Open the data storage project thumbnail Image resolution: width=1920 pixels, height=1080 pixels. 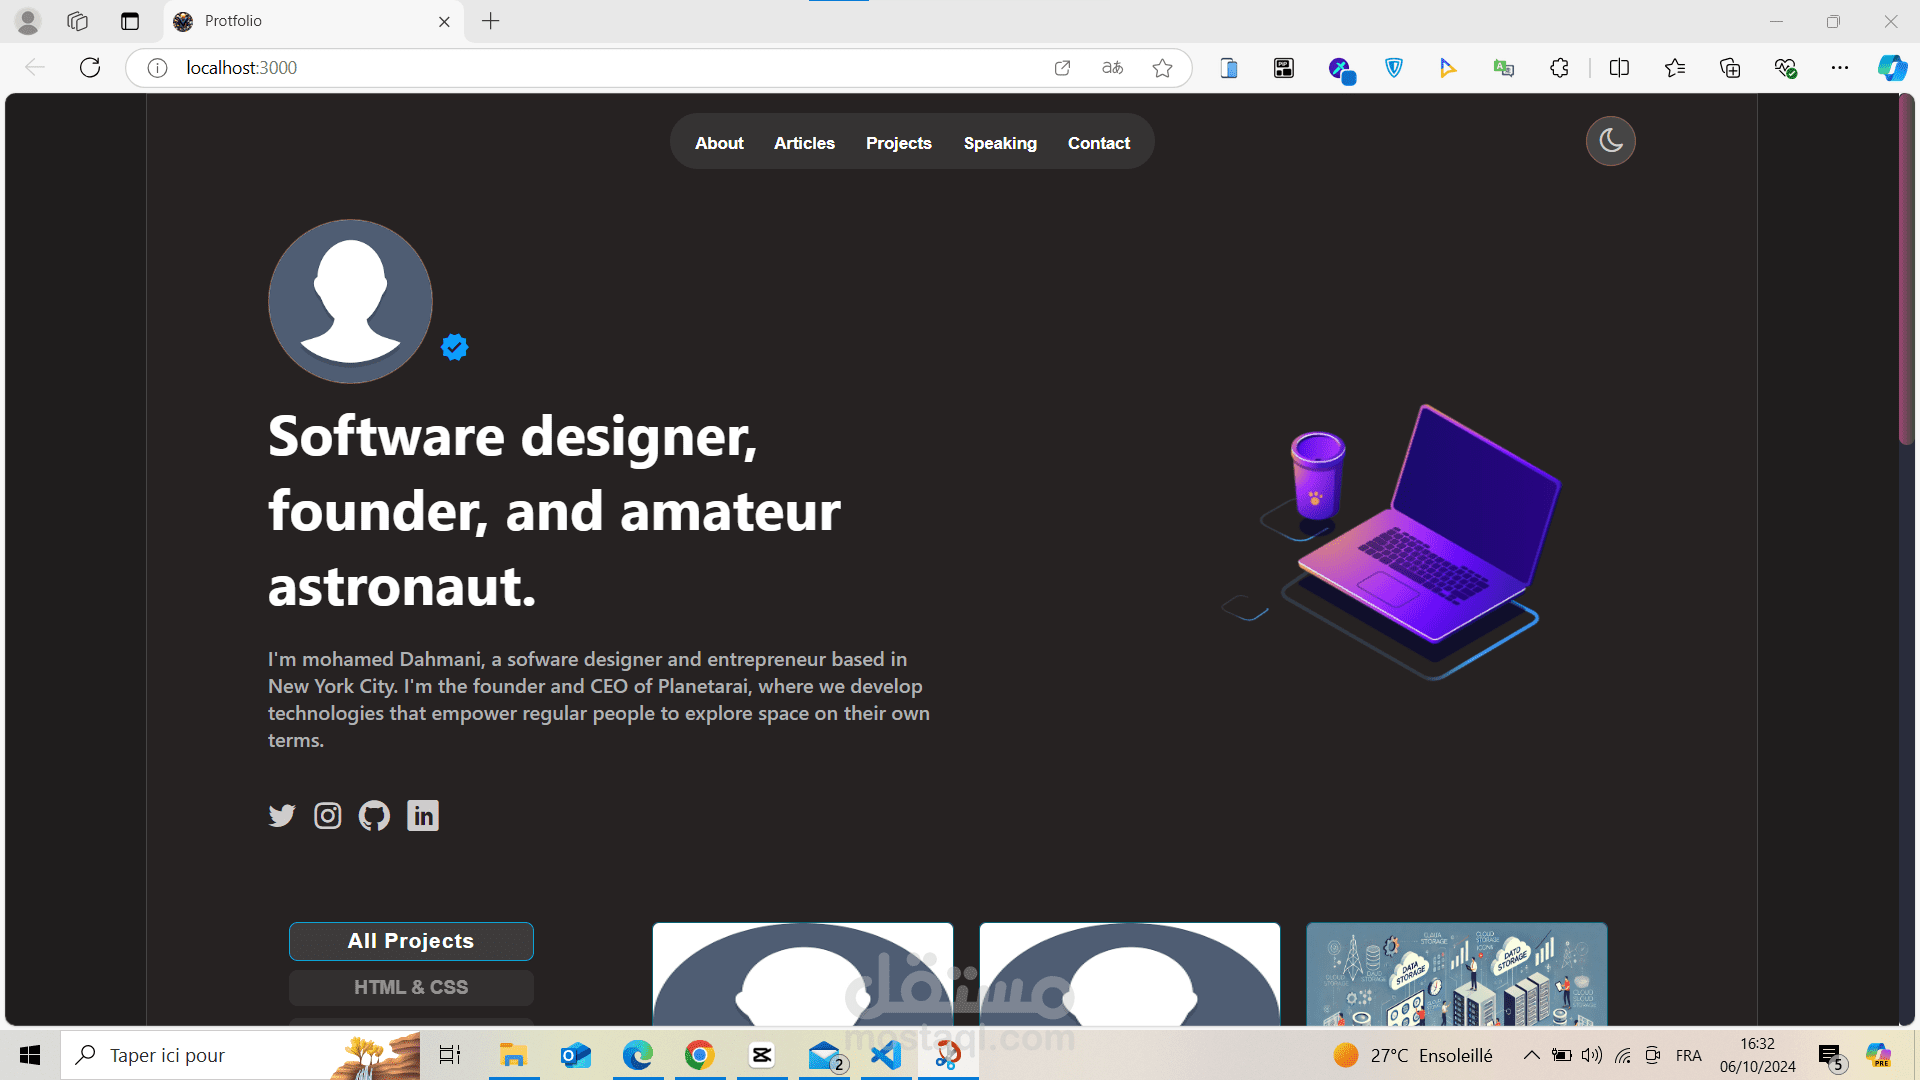click(x=1457, y=975)
